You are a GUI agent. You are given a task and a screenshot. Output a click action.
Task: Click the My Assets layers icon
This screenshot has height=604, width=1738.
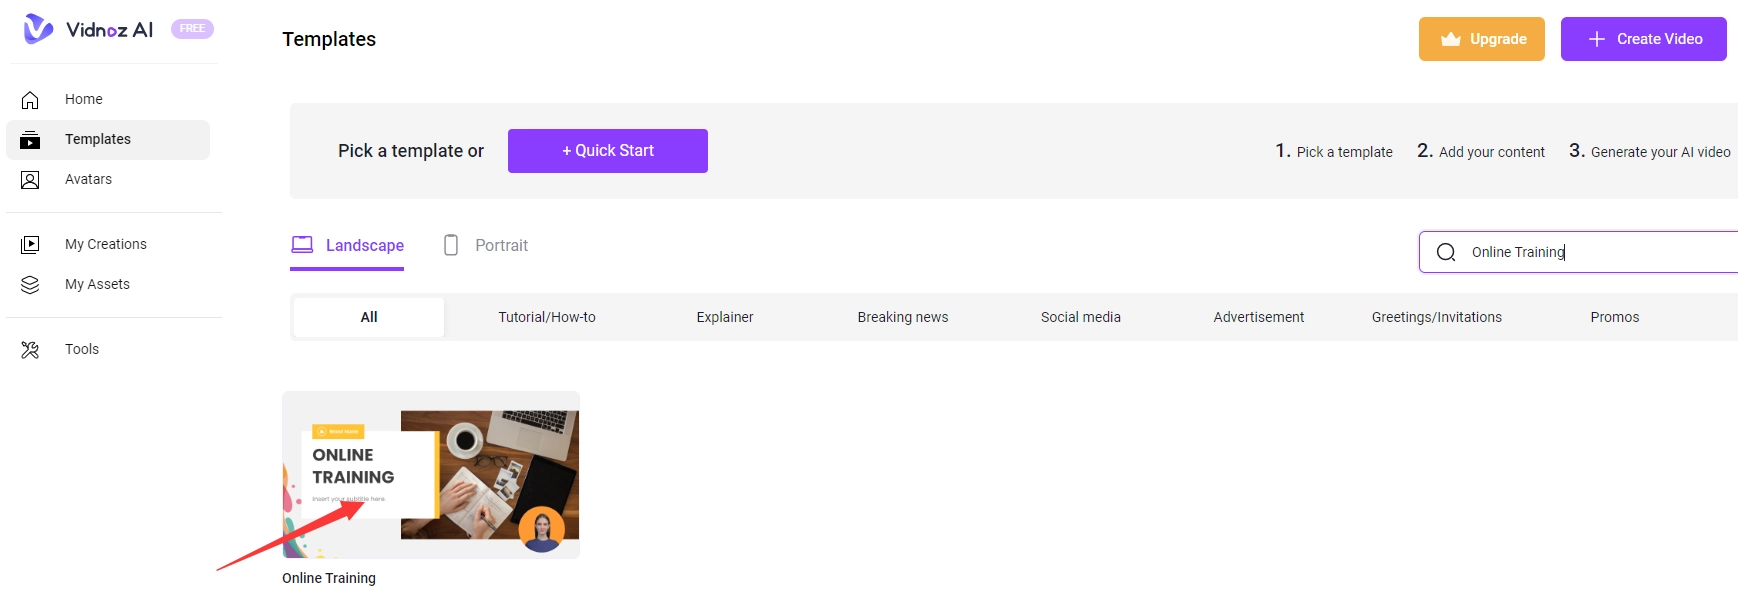point(30,285)
